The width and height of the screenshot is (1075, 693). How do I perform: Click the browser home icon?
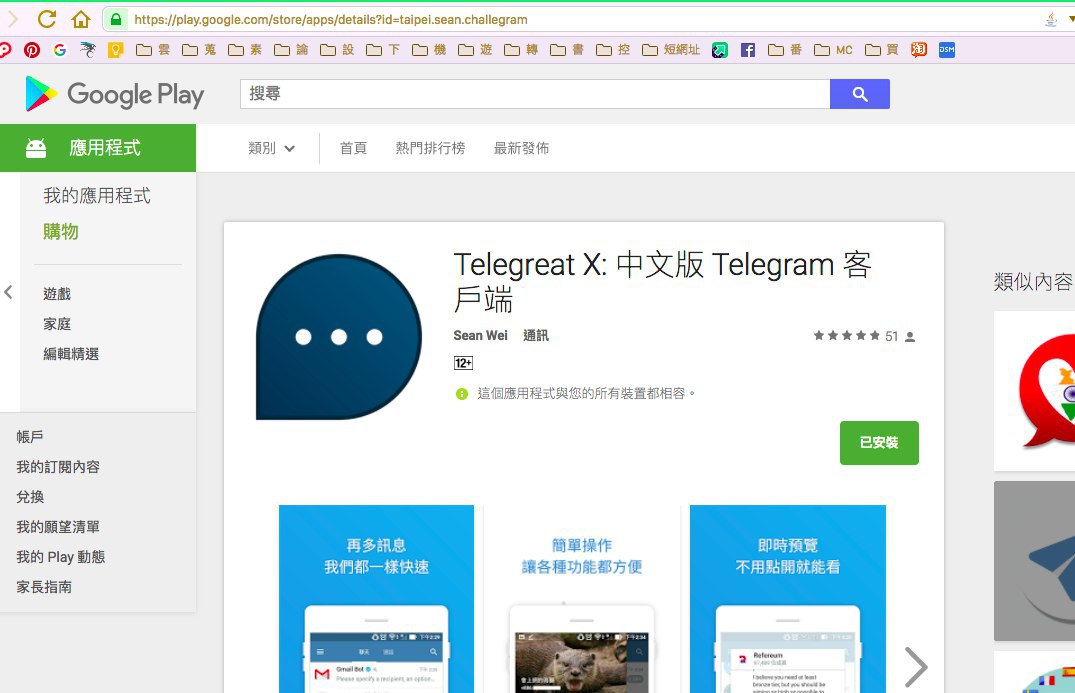pos(81,19)
